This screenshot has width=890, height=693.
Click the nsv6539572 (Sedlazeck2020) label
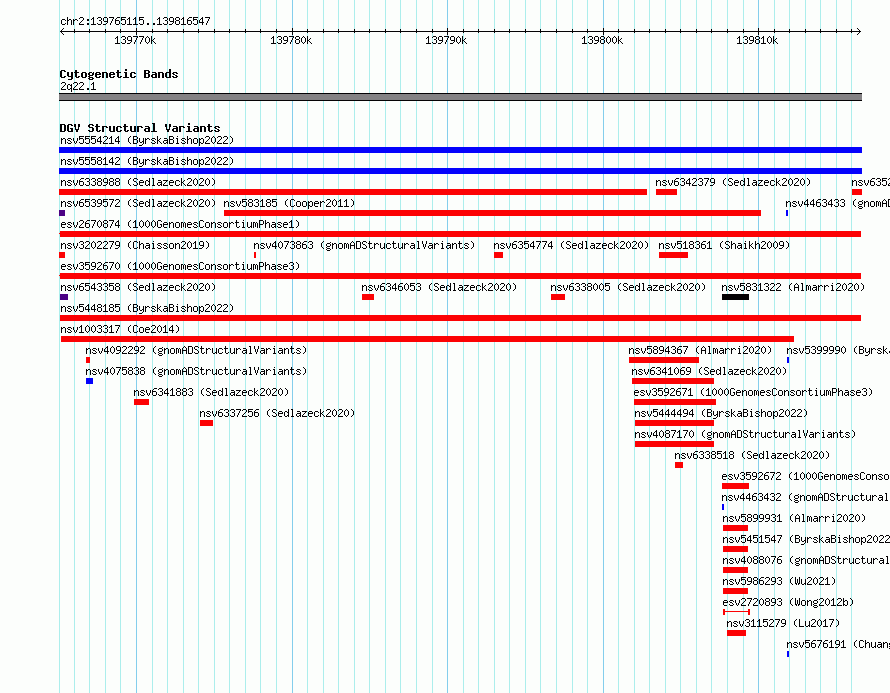pyautogui.click(x=138, y=203)
